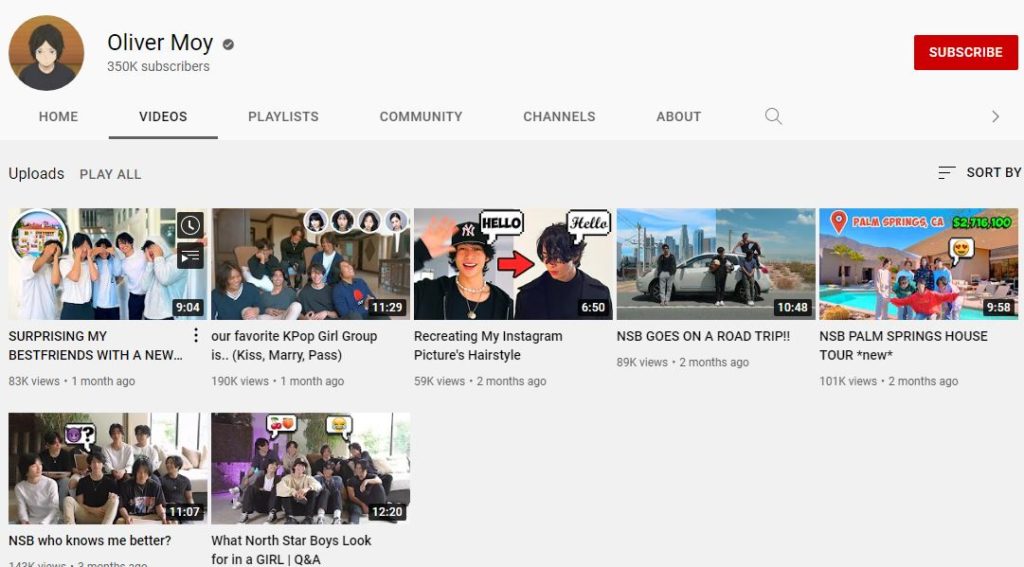Click '83K views • 1 month ago' text

(72, 381)
